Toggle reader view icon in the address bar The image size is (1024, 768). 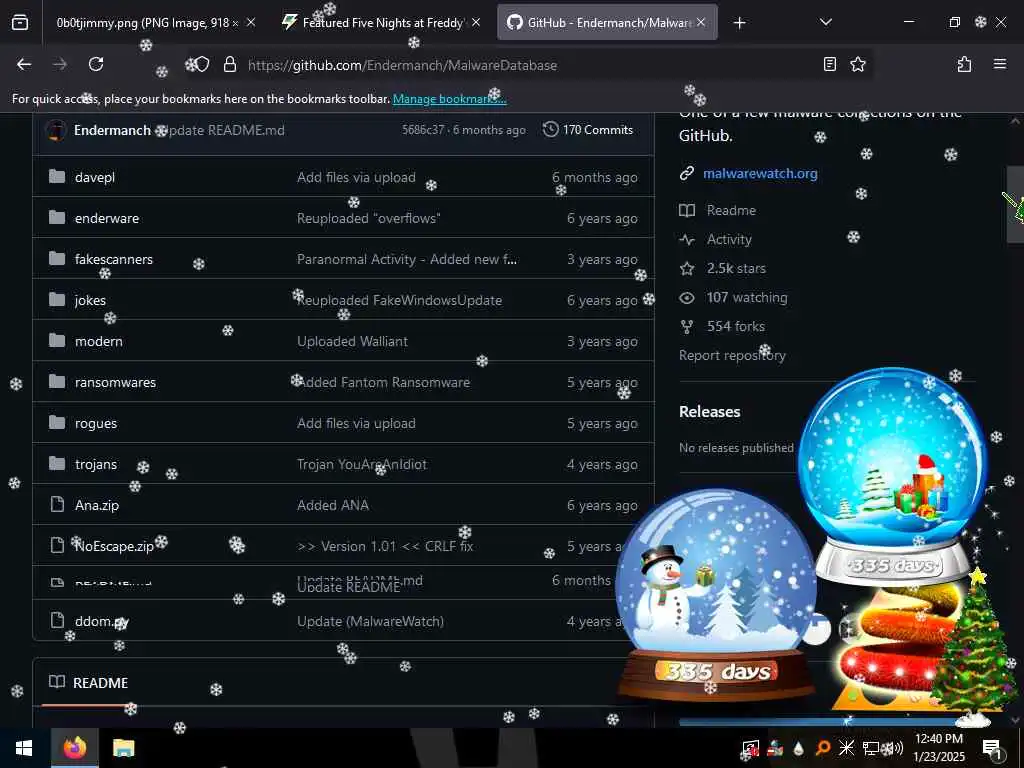[x=829, y=64]
